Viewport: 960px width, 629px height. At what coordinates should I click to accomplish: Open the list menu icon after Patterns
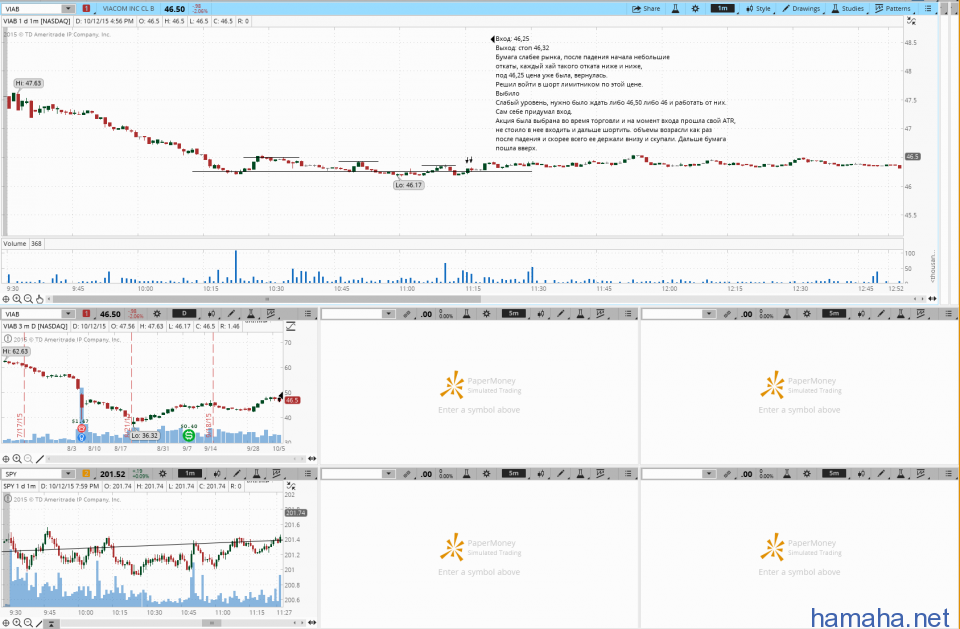pos(928,9)
